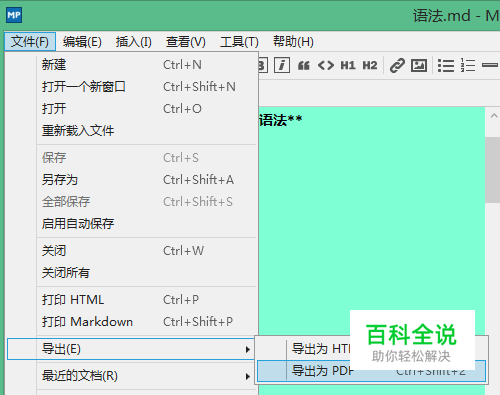Screen dimensions: 500x395
Task: Expand the 导出(E) submenu
Action: 131,349
